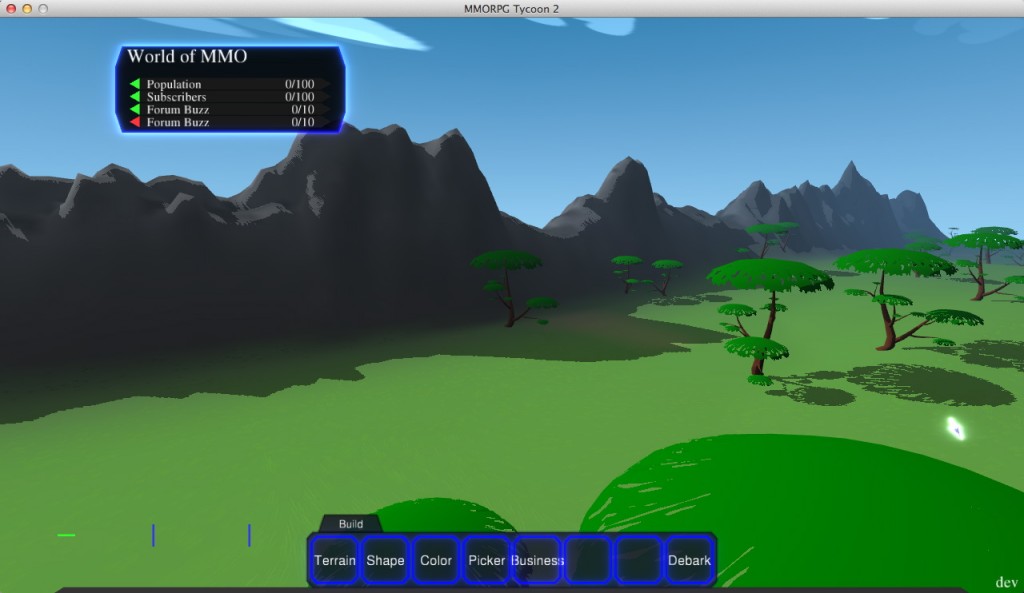Open the Shape tool
This screenshot has height=593, width=1024.
pos(385,560)
